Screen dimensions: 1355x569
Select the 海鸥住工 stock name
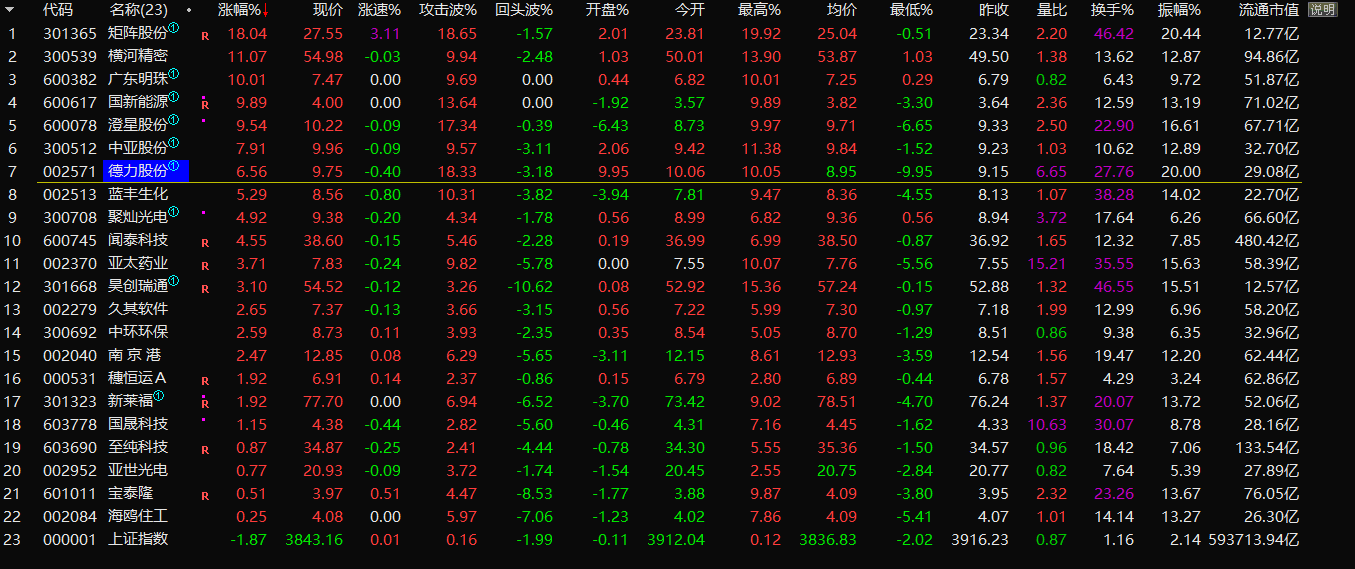coord(138,516)
